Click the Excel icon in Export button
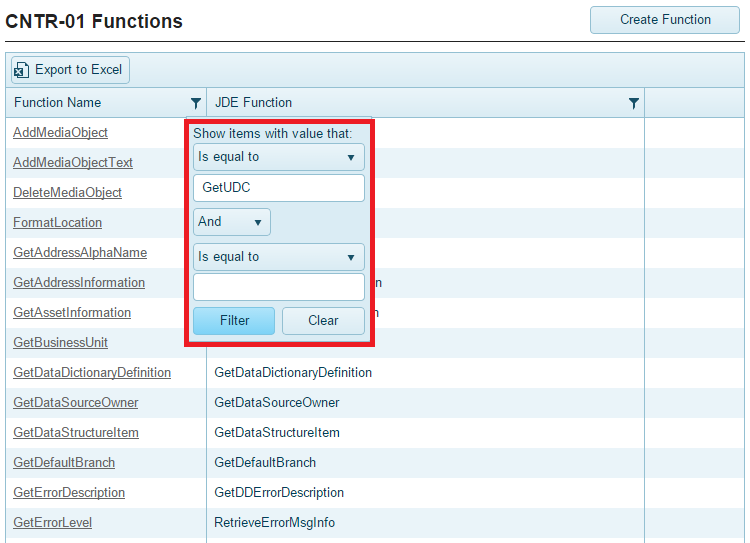750x543 pixels. click(x=21, y=70)
